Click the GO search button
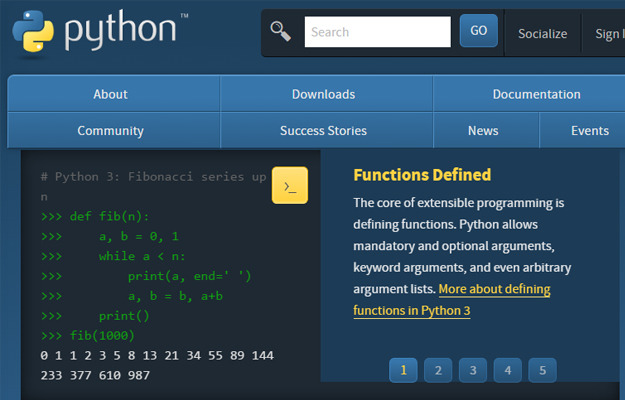Viewport: 625px width, 400px height. click(478, 31)
